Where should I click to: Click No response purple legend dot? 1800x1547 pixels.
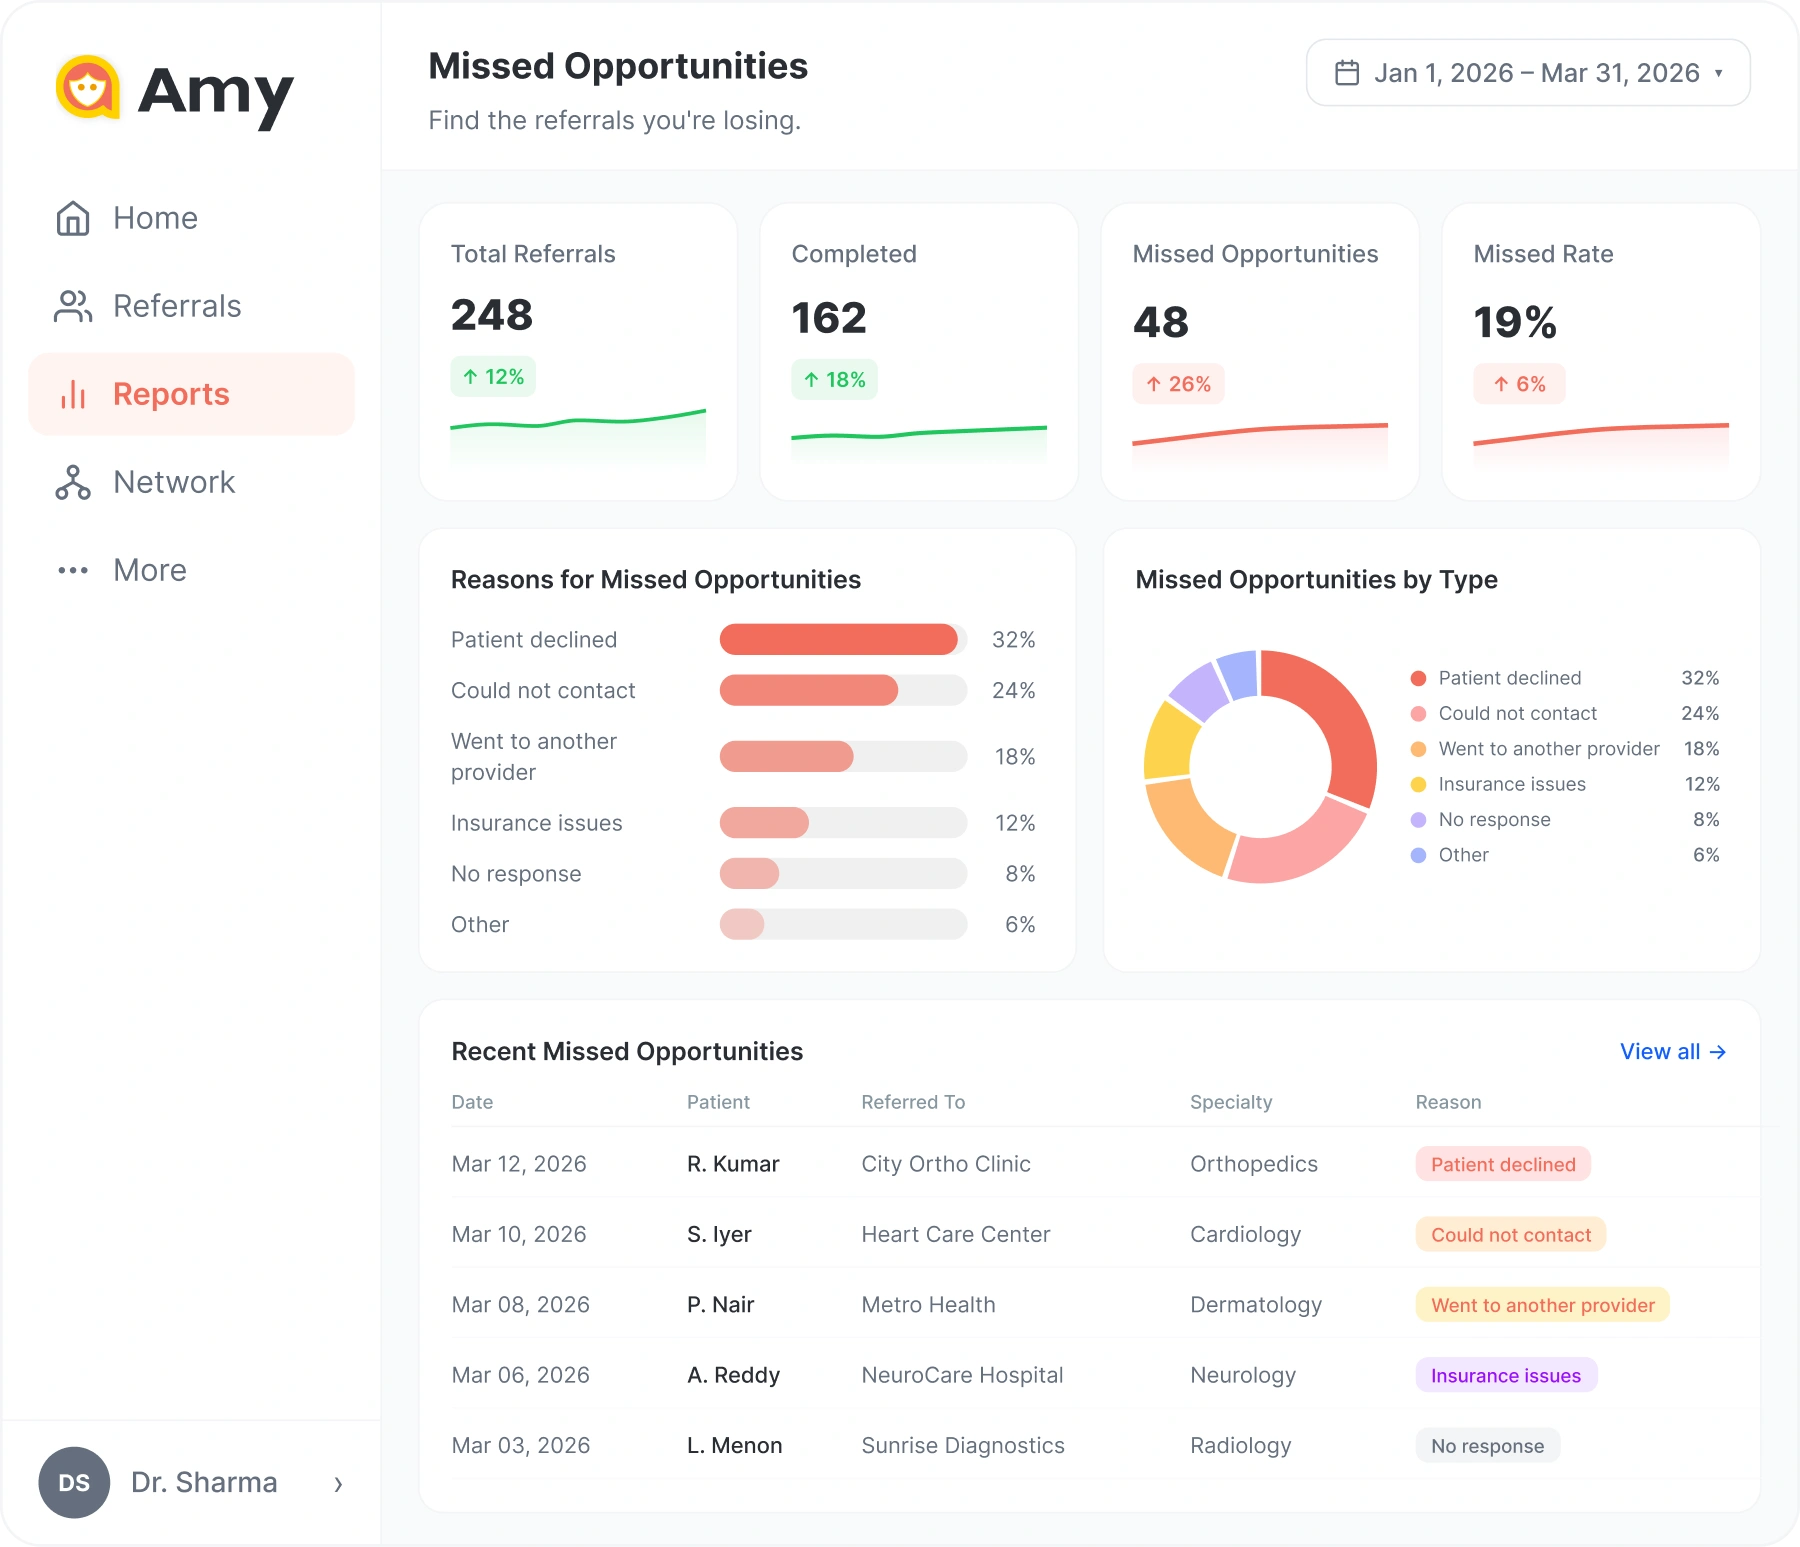click(x=1418, y=820)
